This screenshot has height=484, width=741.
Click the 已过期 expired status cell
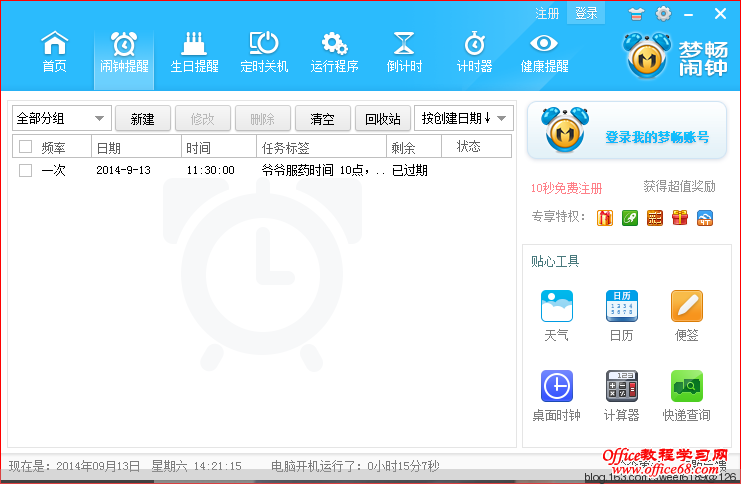click(x=409, y=170)
